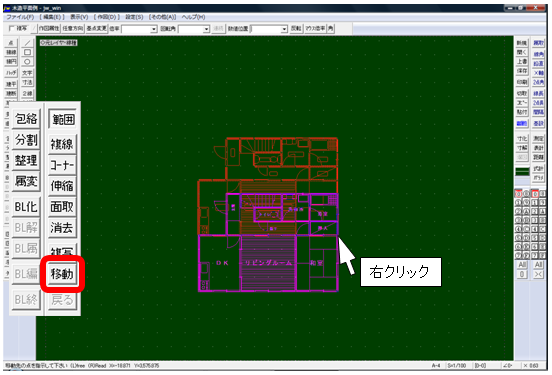552x375 pixels.
Task: Select the 包絡 envelope tool
Action: click(26, 119)
